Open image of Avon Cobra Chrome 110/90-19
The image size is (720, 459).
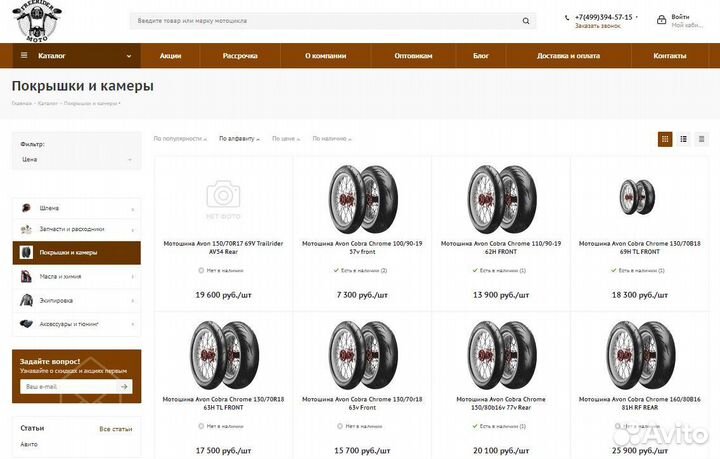coord(501,199)
